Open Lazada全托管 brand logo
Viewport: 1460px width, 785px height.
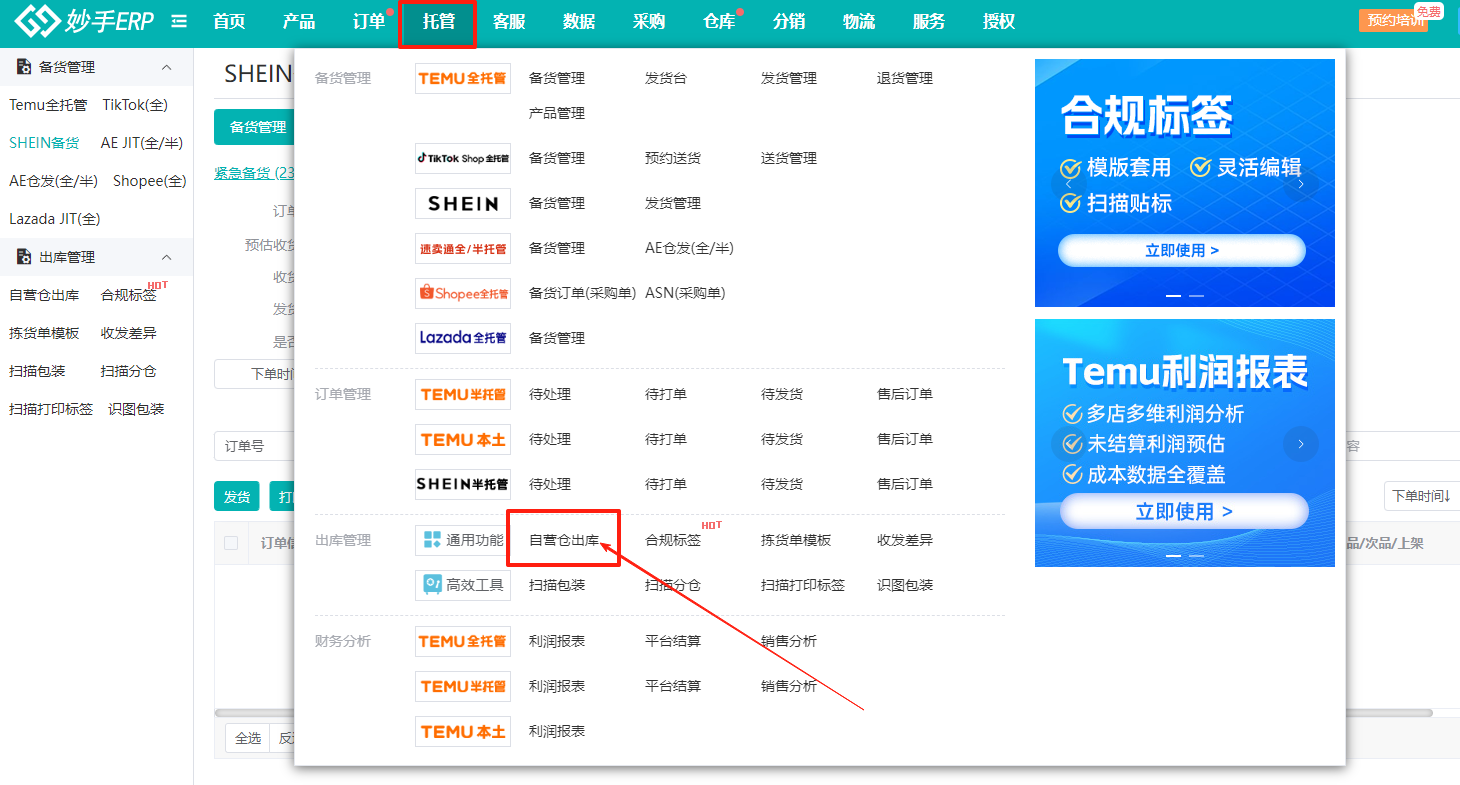463,338
